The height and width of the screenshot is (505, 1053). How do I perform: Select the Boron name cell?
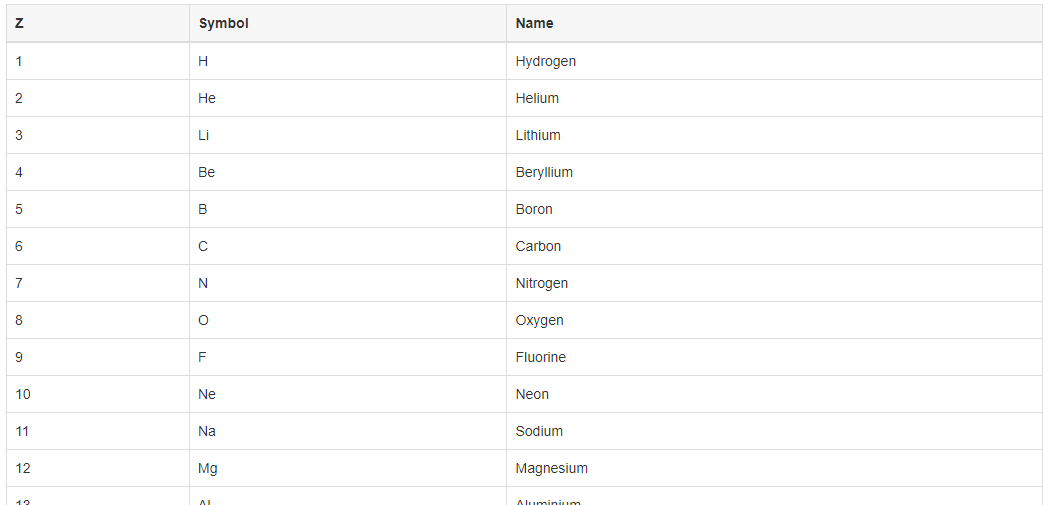(534, 209)
